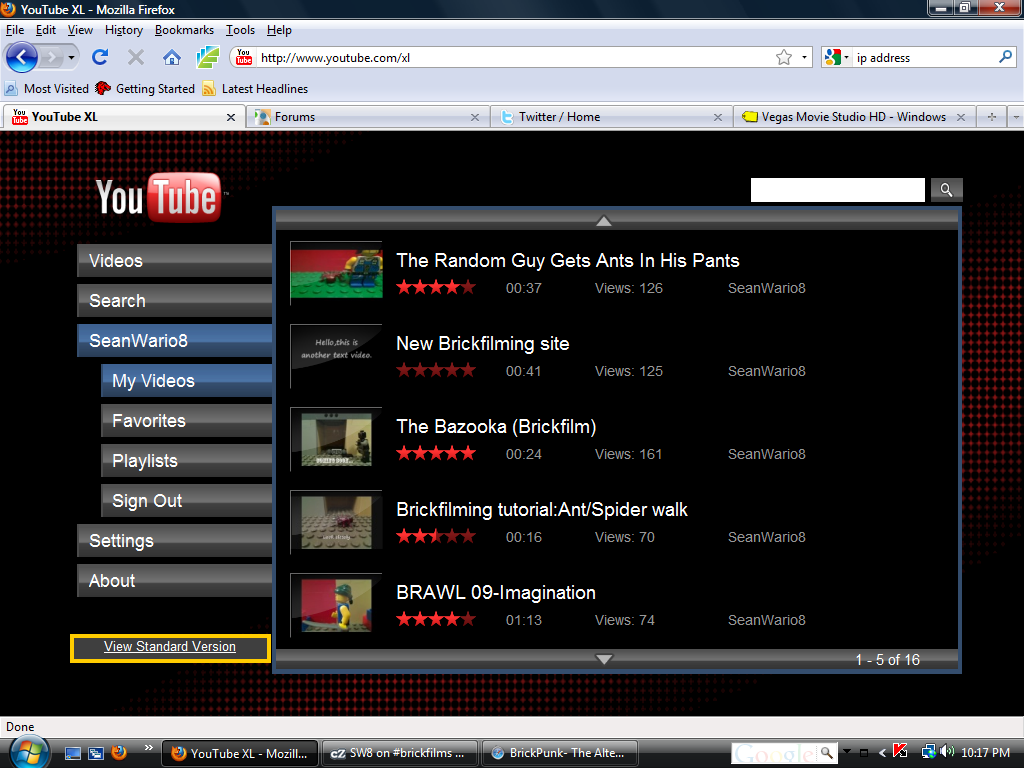This screenshot has height=768, width=1024.
Task: Click the up arrow above the video list
Action: [x=604, y=221]
